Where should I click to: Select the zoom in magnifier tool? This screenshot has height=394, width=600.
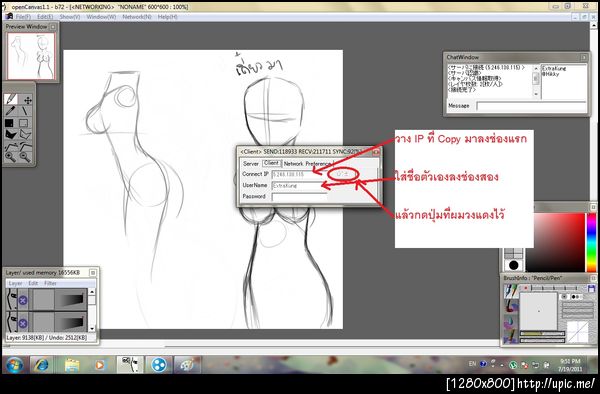[10, 157]
